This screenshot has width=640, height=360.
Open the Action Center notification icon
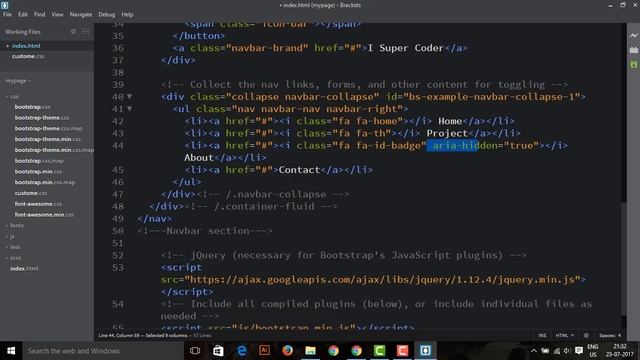[x=578, y=351]
